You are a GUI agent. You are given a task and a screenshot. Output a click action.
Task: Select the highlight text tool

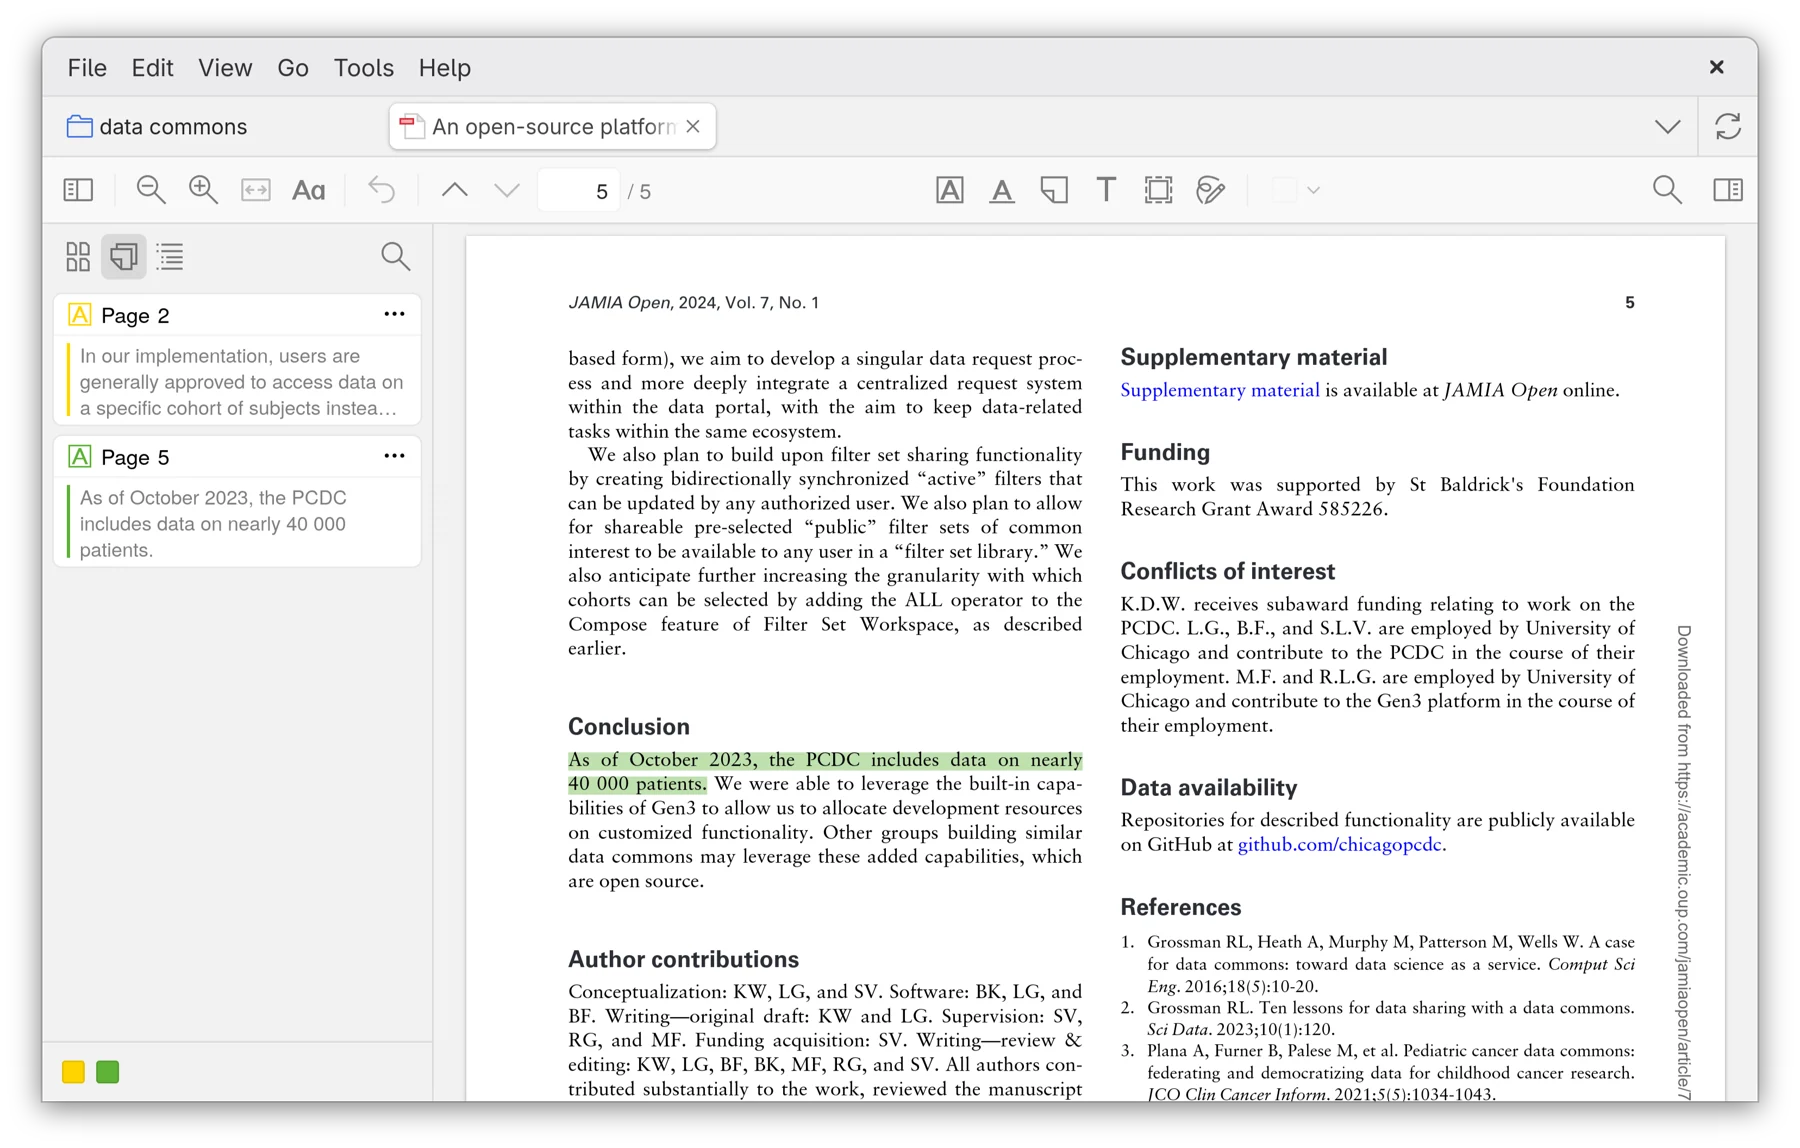[950, 190]
